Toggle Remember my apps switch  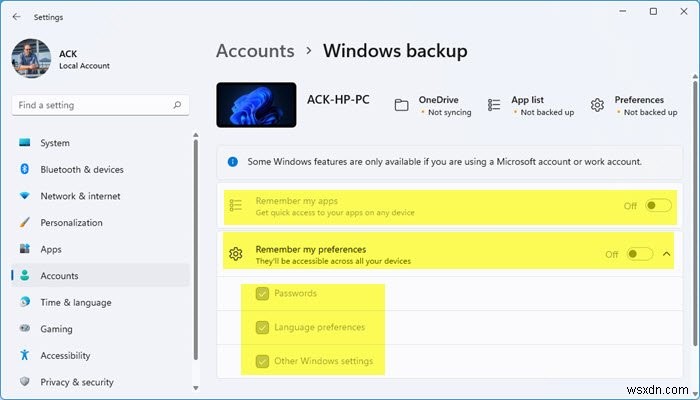(x=658, y=206)
